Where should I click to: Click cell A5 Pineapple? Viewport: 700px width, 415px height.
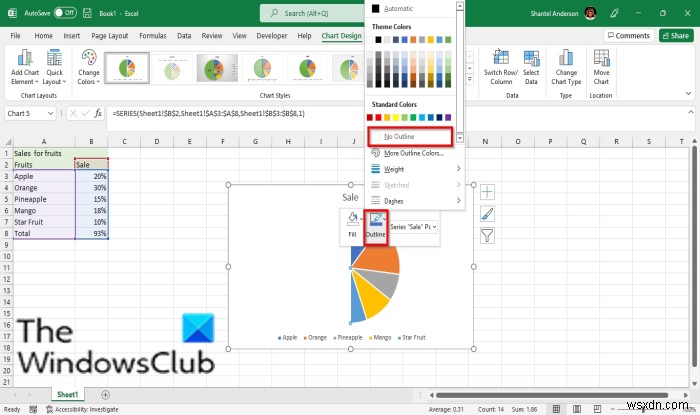click(x=44, y=199)
